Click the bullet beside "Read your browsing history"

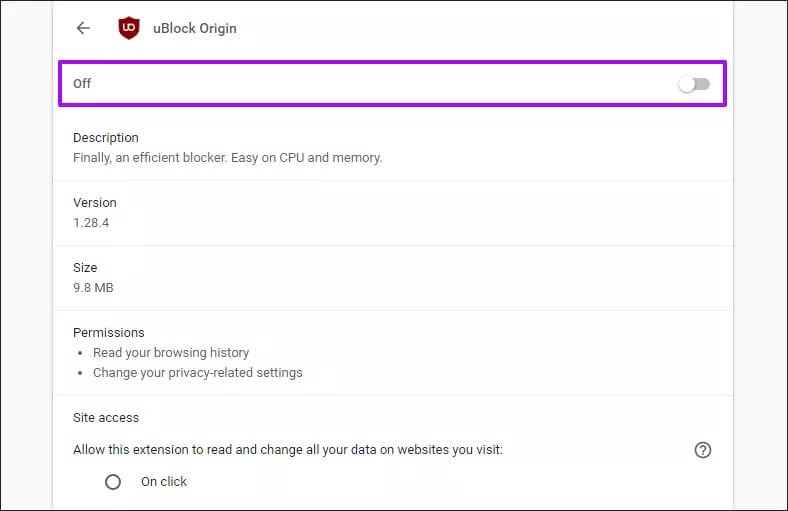click(79, 353)
